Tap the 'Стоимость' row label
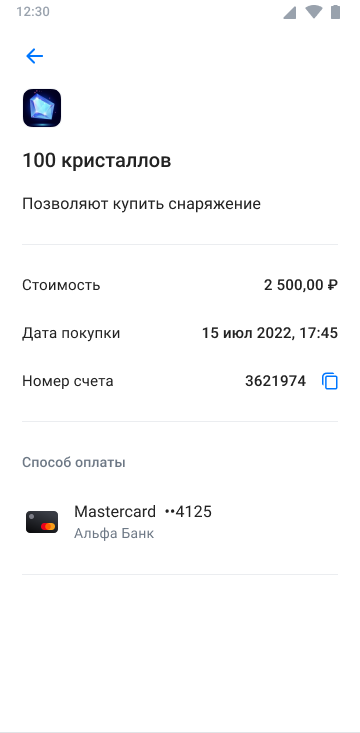 coord(61,285)
